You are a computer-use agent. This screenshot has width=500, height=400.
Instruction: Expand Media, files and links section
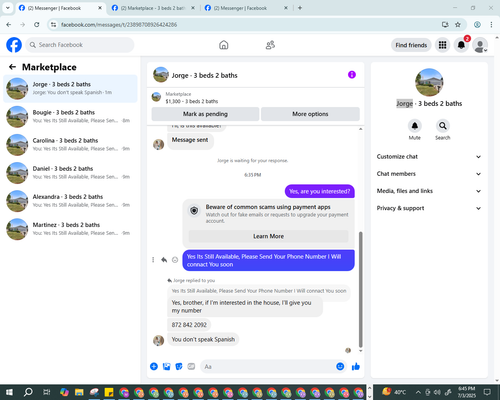[429, 191]
